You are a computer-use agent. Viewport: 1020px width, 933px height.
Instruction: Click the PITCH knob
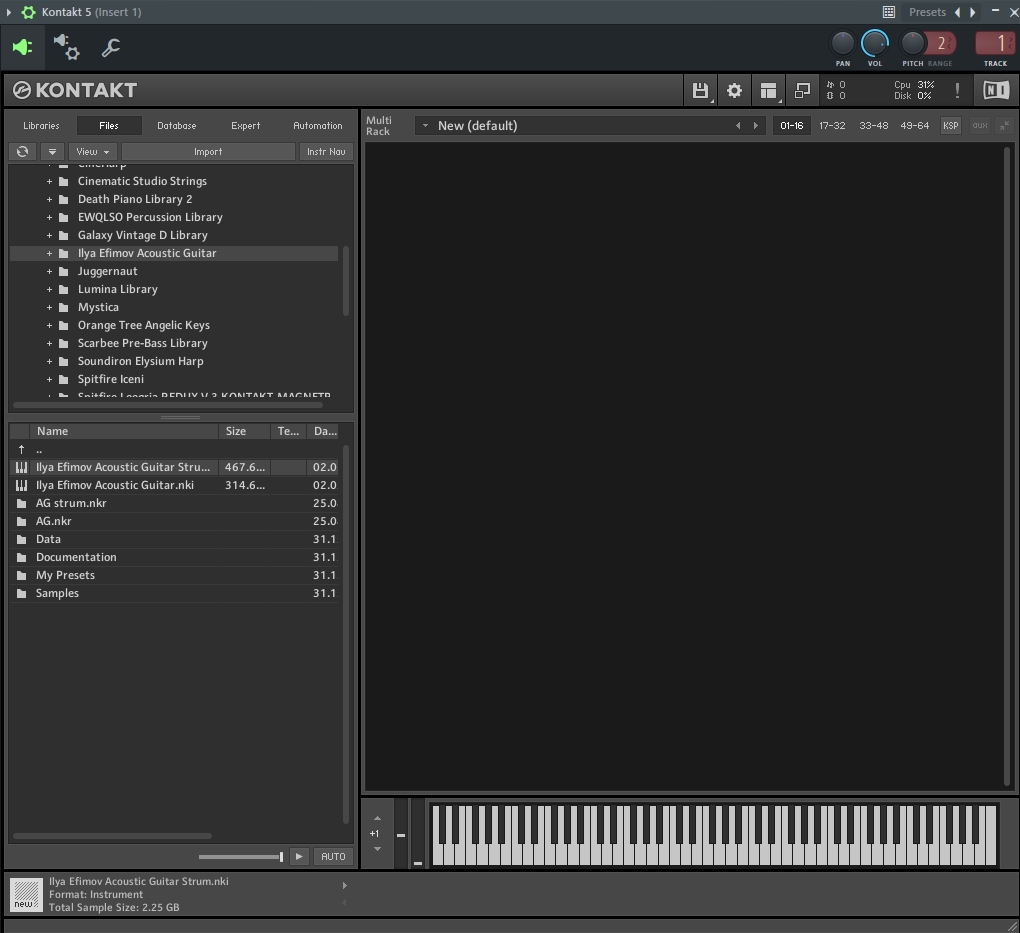(913, 44)
